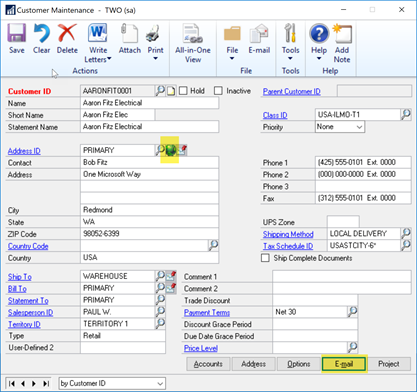417x392 pixels.
Task: Open the Country Code lookup magnifier
Action: click(x=213, y=245)
